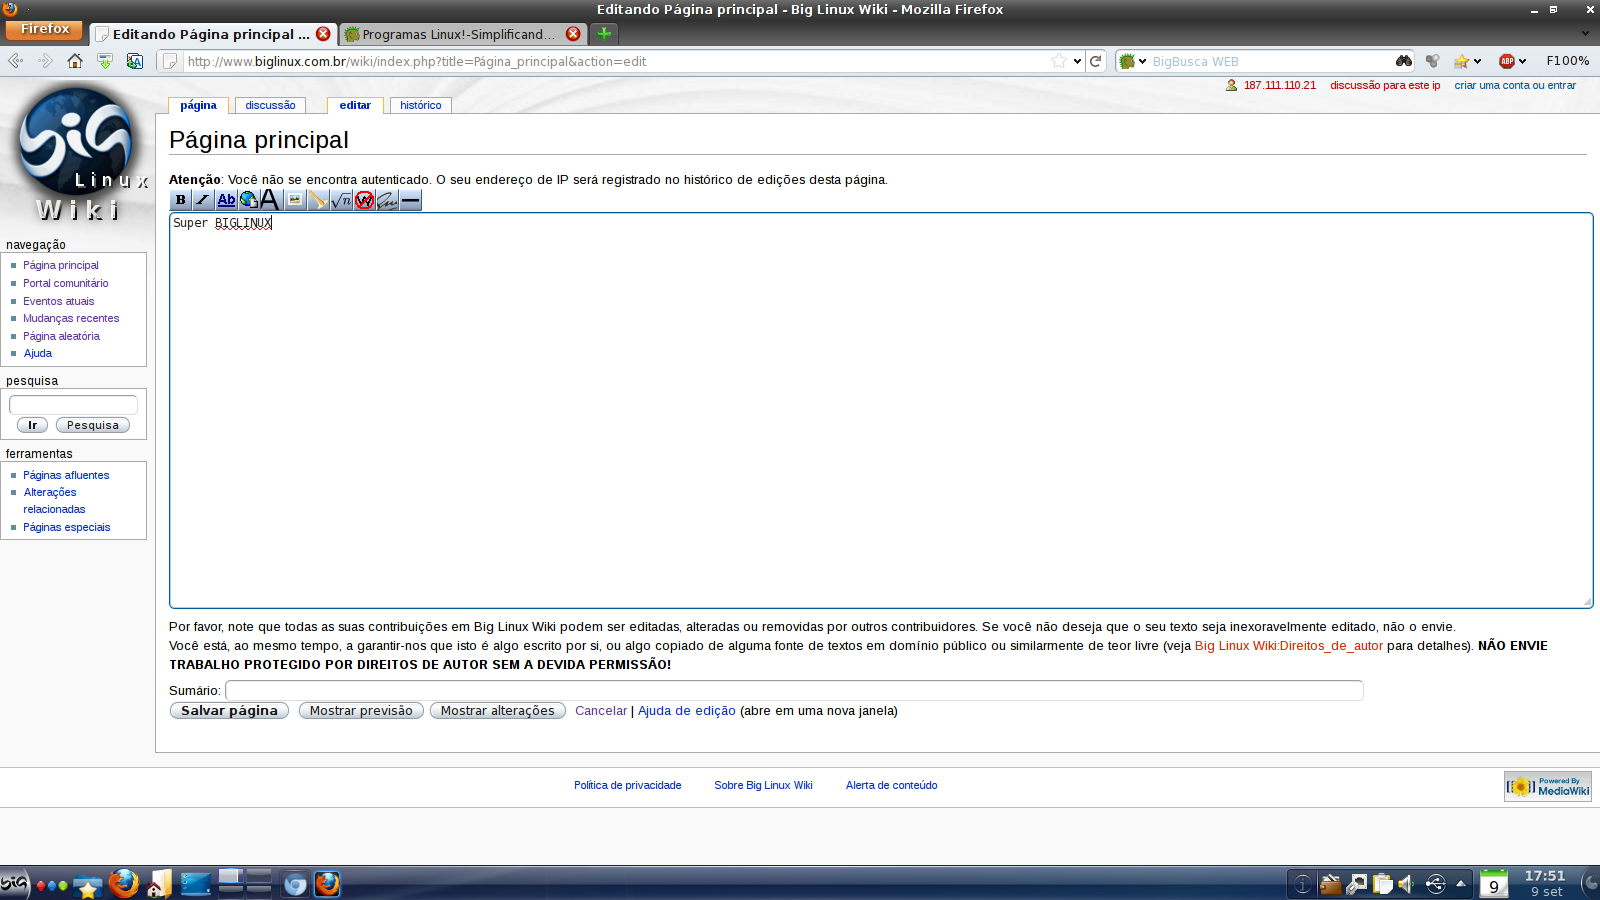Switch to the discussão tab
This screenshot has width=1600, height=900.
(269, 105)
